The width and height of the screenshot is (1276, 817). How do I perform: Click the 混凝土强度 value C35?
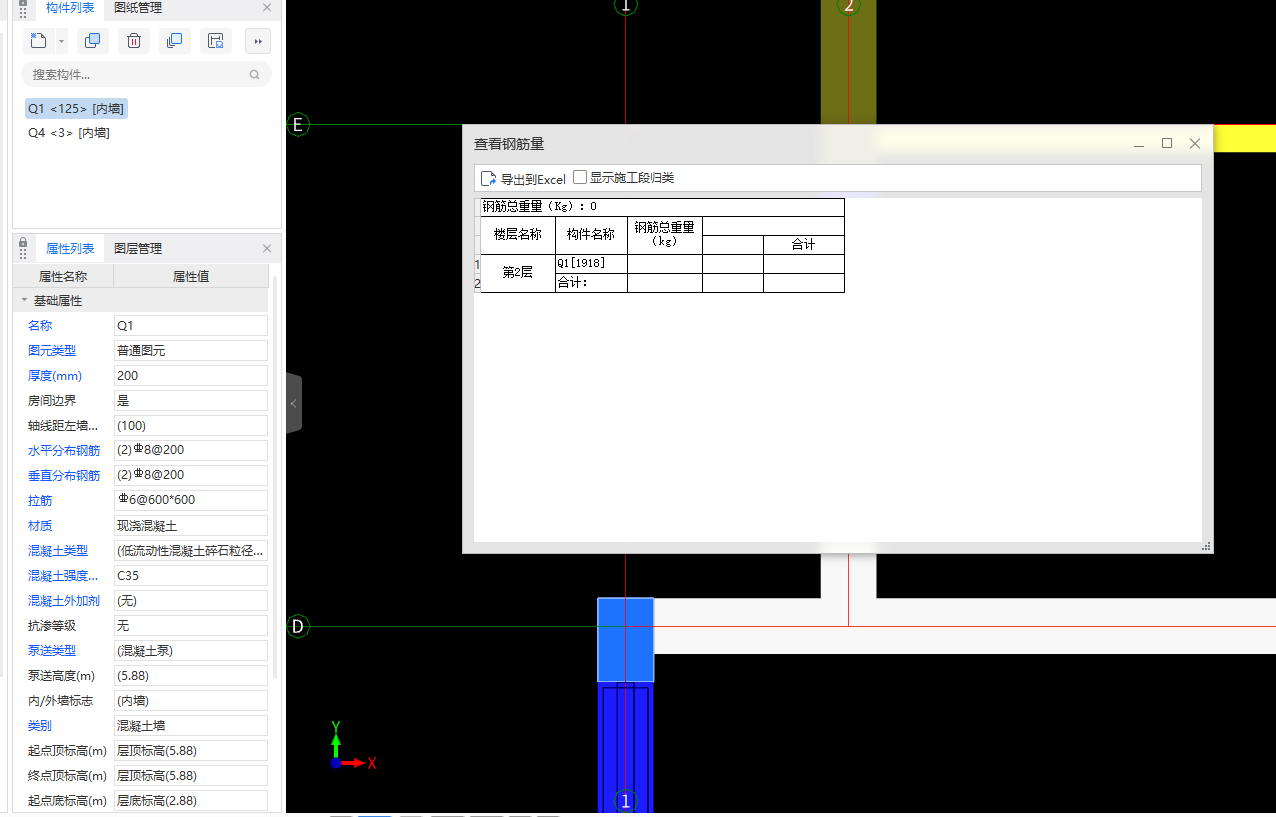click(191, 575)
